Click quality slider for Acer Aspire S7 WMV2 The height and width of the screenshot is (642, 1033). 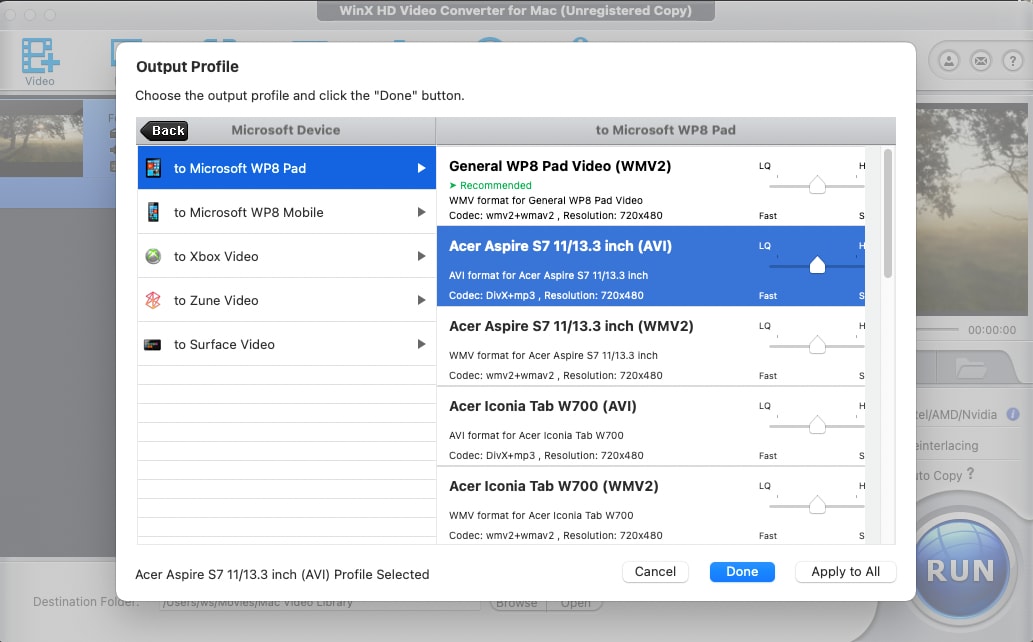click(x=817, y=345)
